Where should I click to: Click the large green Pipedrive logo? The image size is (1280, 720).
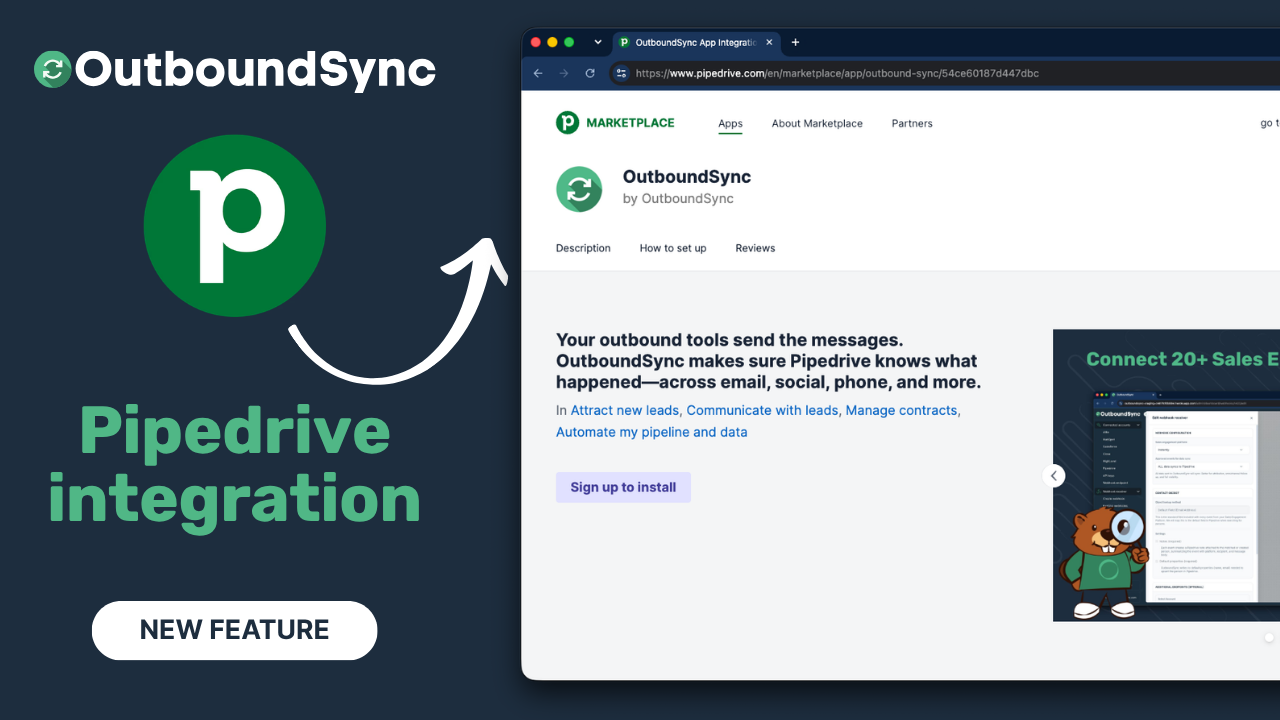click(x=235, y=226)
